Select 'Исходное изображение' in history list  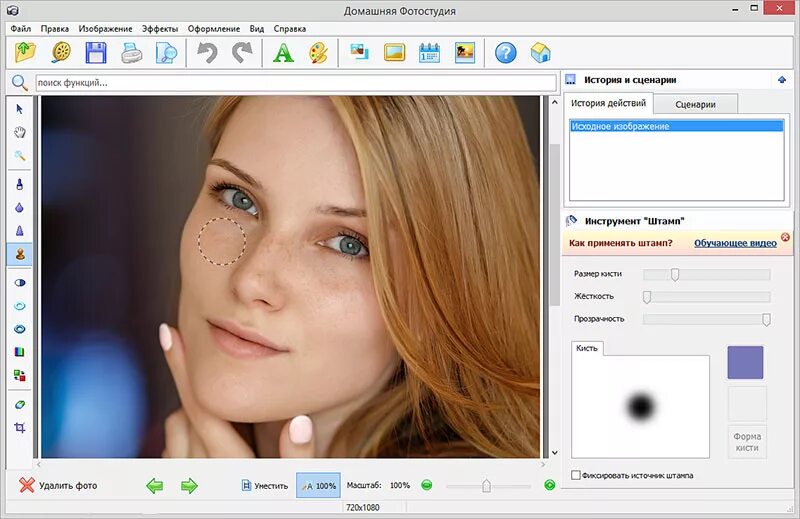click(x=677, y=126)
